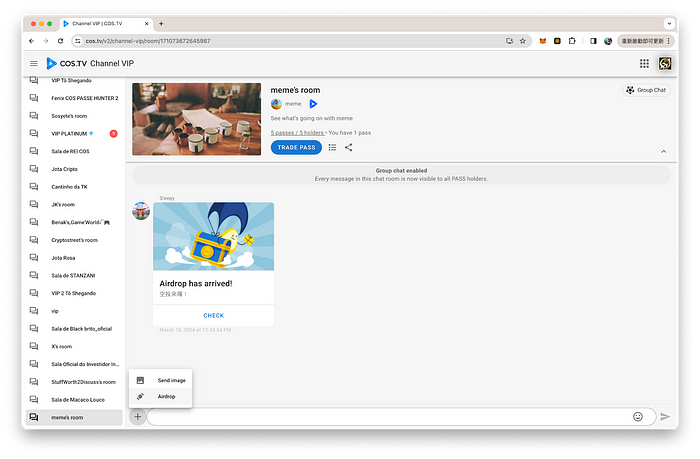The height and width of the screenshot is (459, 700).
Task: Open meme's channel play icon
Action: (313, 104)
